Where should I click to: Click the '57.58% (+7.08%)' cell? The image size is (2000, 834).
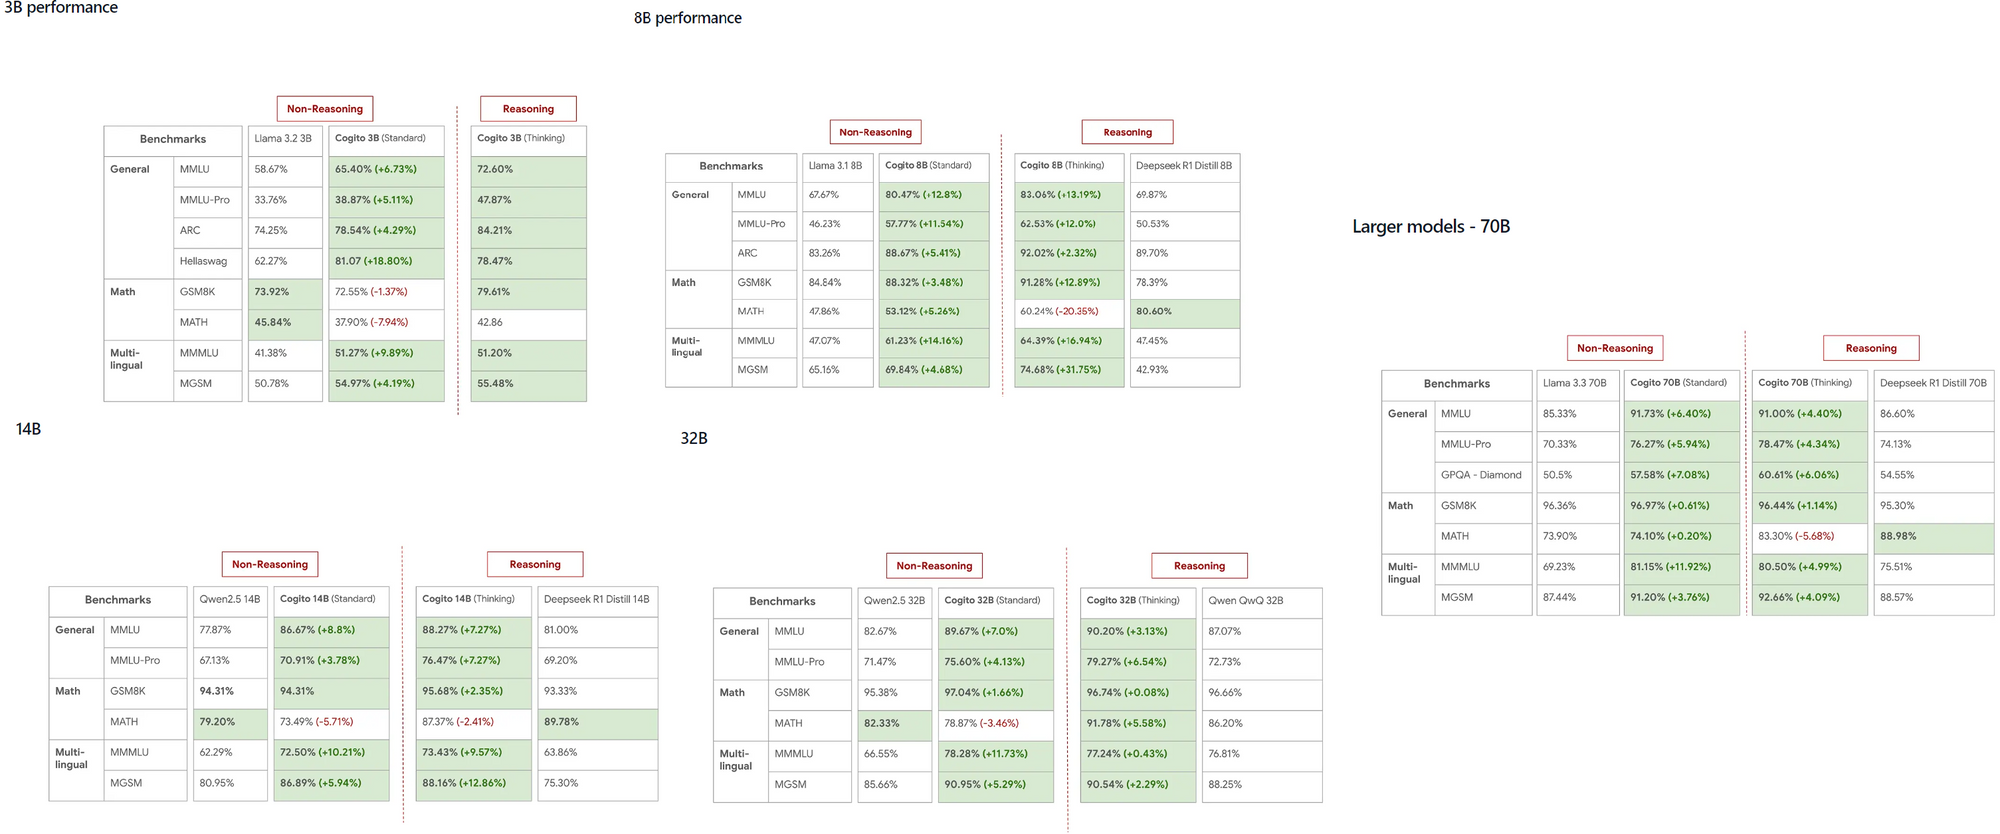coord(1682,476)
